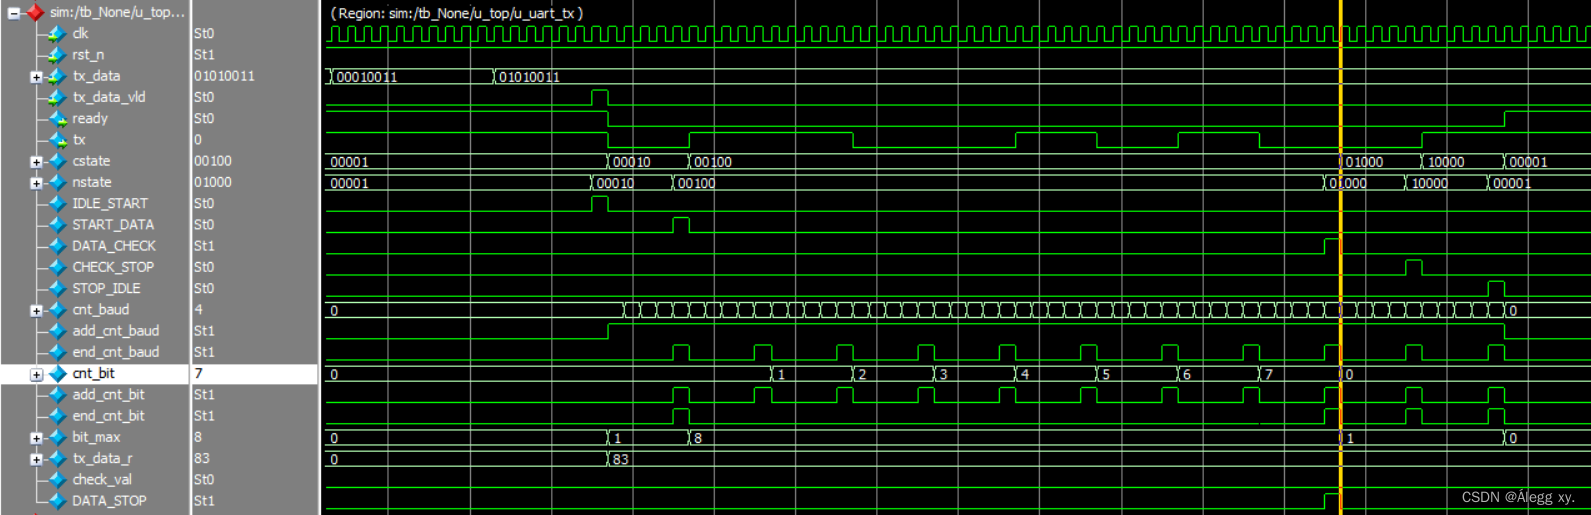
Task: Click the CHECK_STOP signal diamond icon
Action: [x=57, y=268]
